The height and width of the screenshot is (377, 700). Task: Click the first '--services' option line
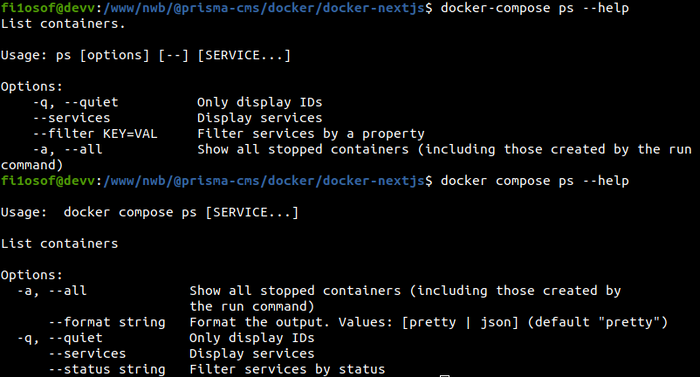click(71, 118)
